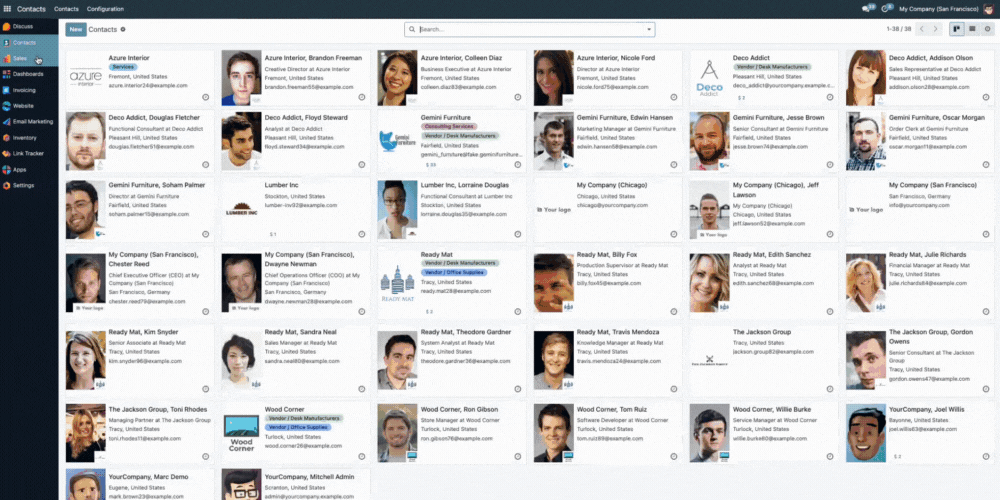Open activity clock on Nicole Ford card
This screenshot has height=500, width=1000.
click(x=673, y=98)
